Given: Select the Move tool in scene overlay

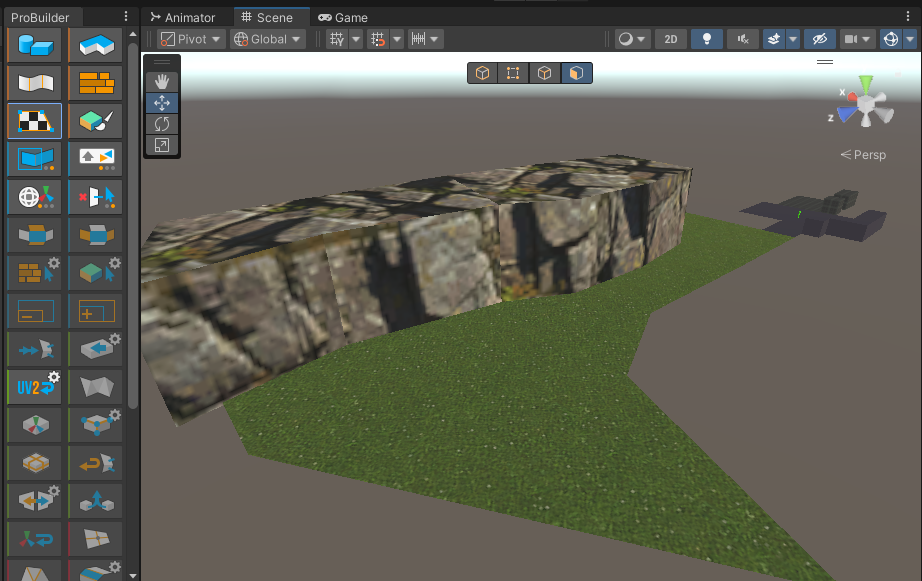Looking at the screenshot, I should click(x=162, y=103).
